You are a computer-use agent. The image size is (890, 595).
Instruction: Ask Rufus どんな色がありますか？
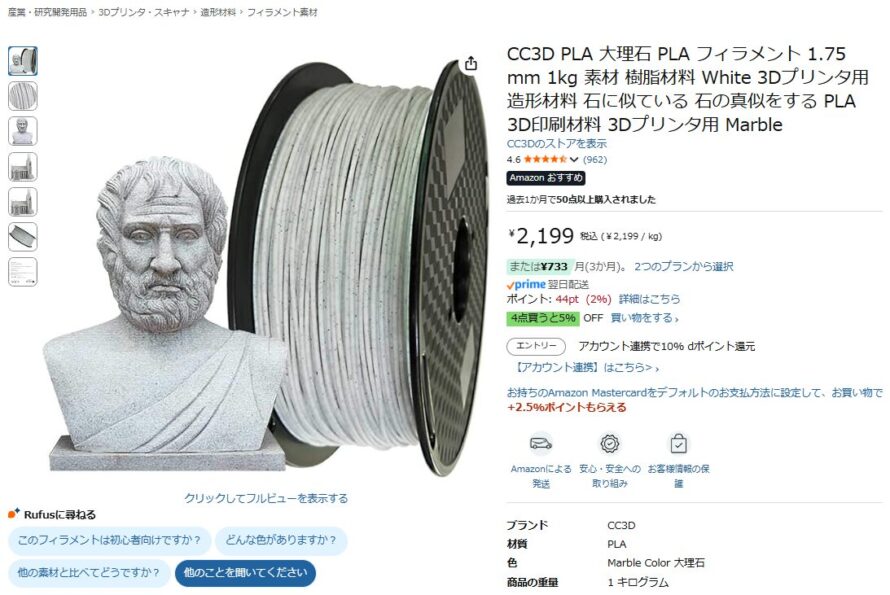tap(281, 540)
